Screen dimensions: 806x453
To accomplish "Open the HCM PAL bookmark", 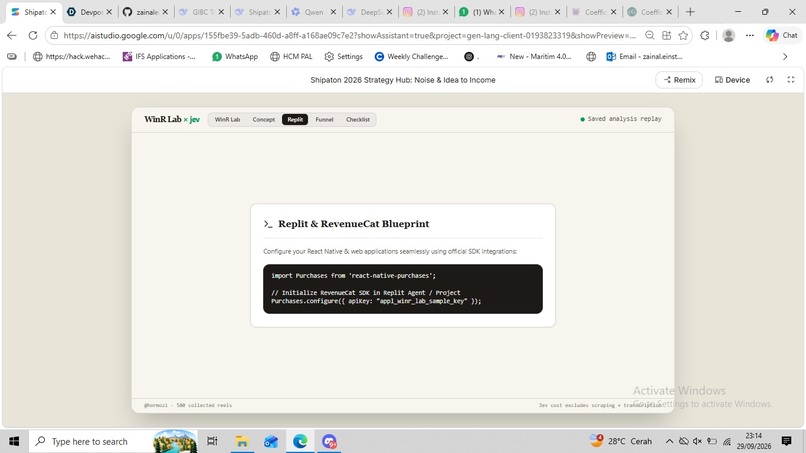I will pos(291,57).
